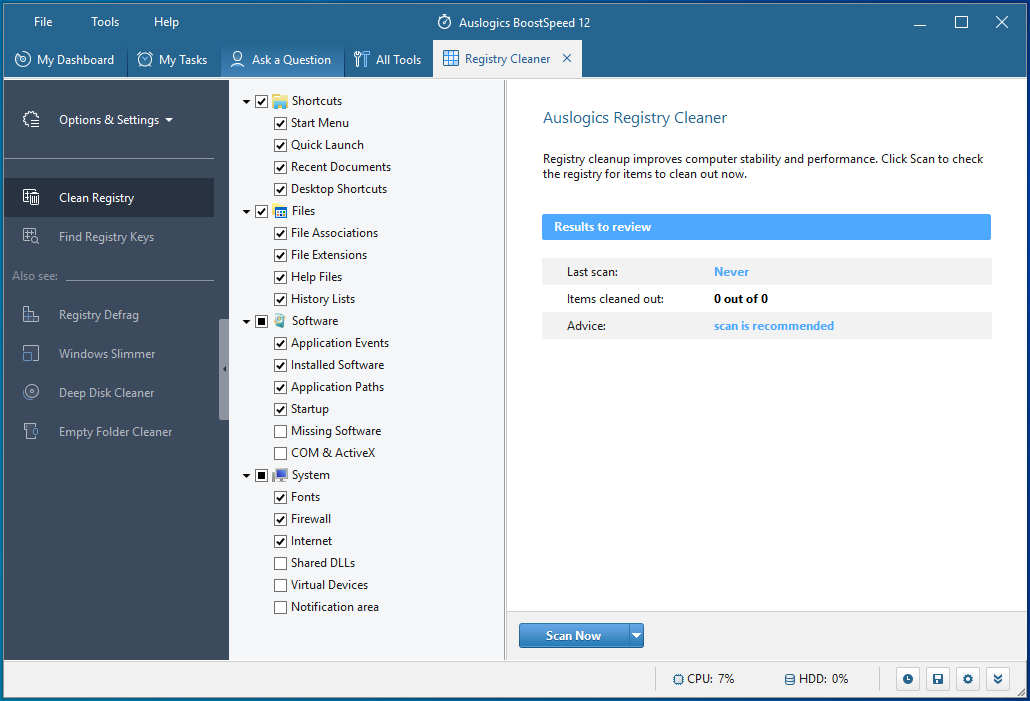Click the Results to review progress bar
The image size is (1030, 701).
click(766, 227)
